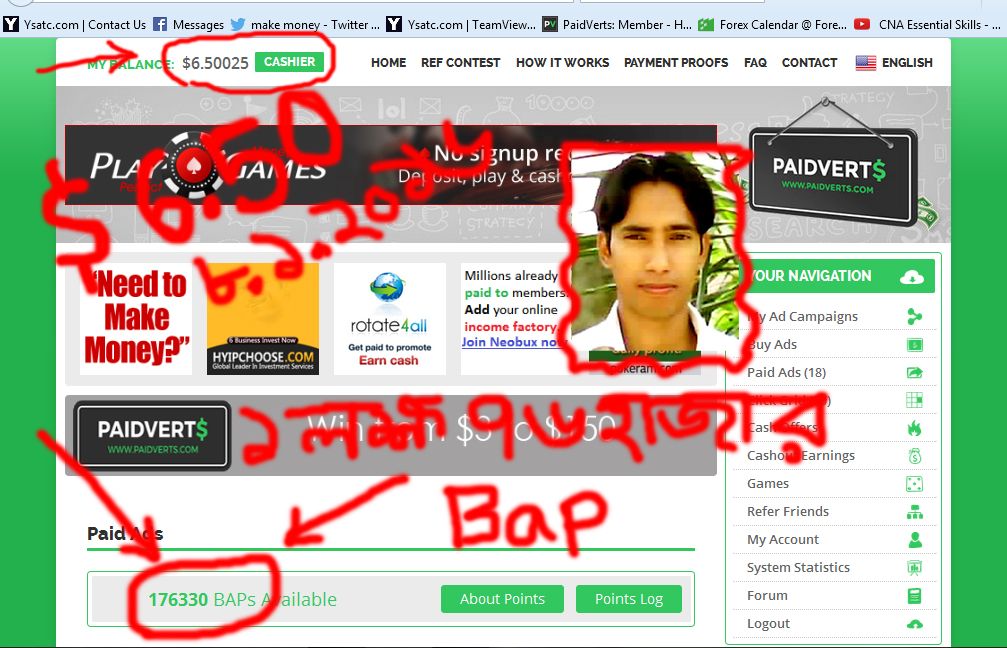Viewport: 1007px width, 648px height.
Task: Click the cloud download icon in Your Navigation header
Action: point(911,277)
